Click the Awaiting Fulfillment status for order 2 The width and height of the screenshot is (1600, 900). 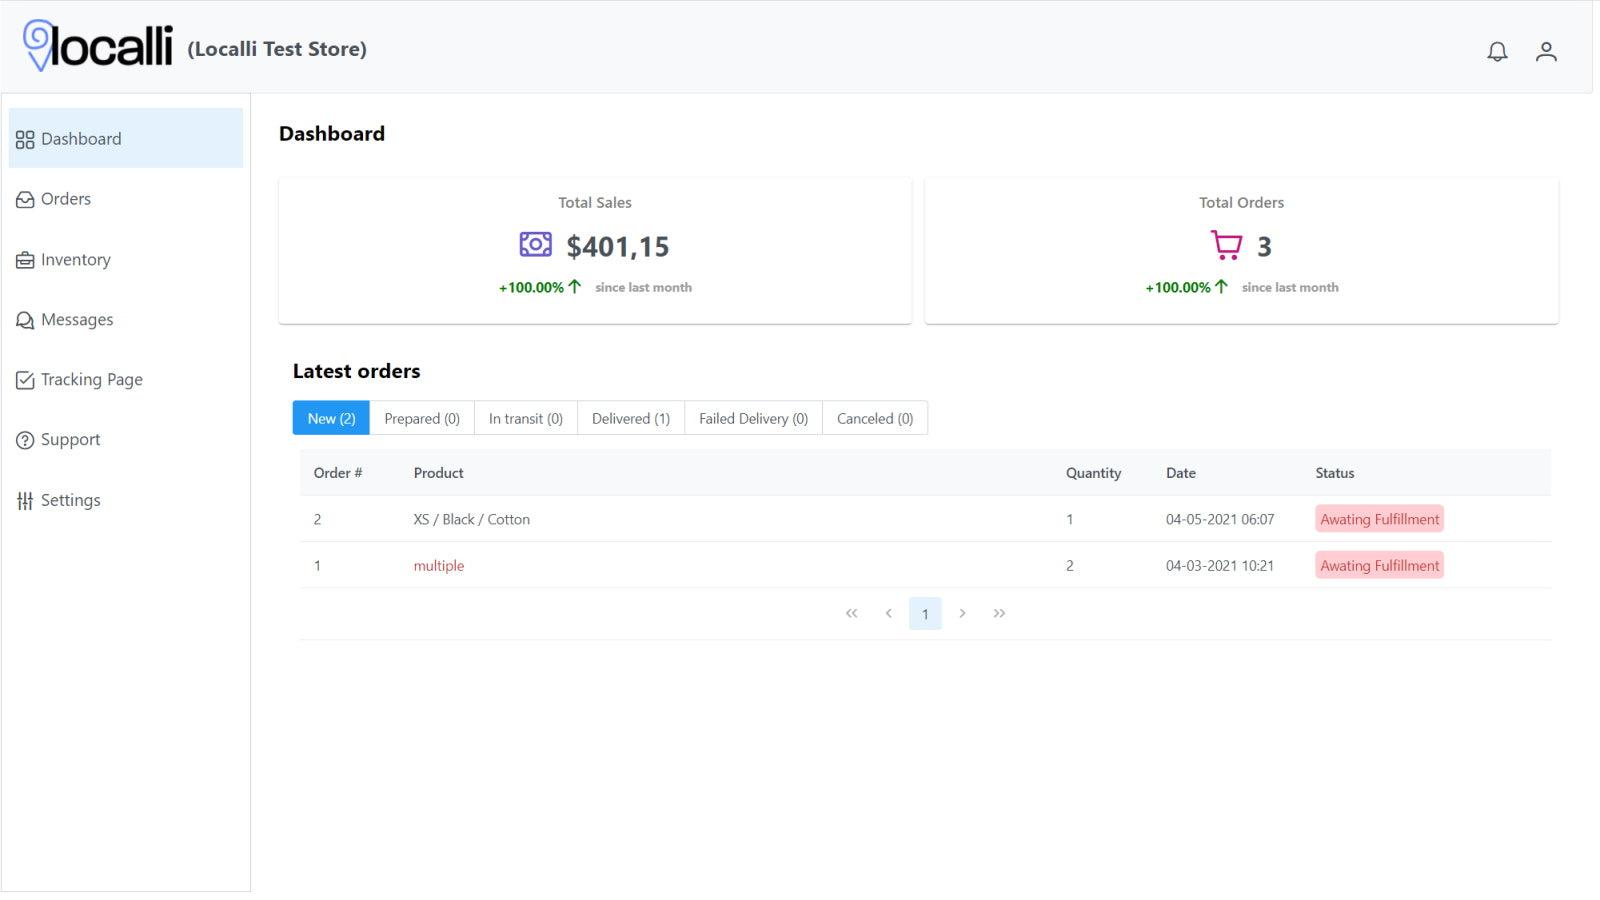(1379, 519)
